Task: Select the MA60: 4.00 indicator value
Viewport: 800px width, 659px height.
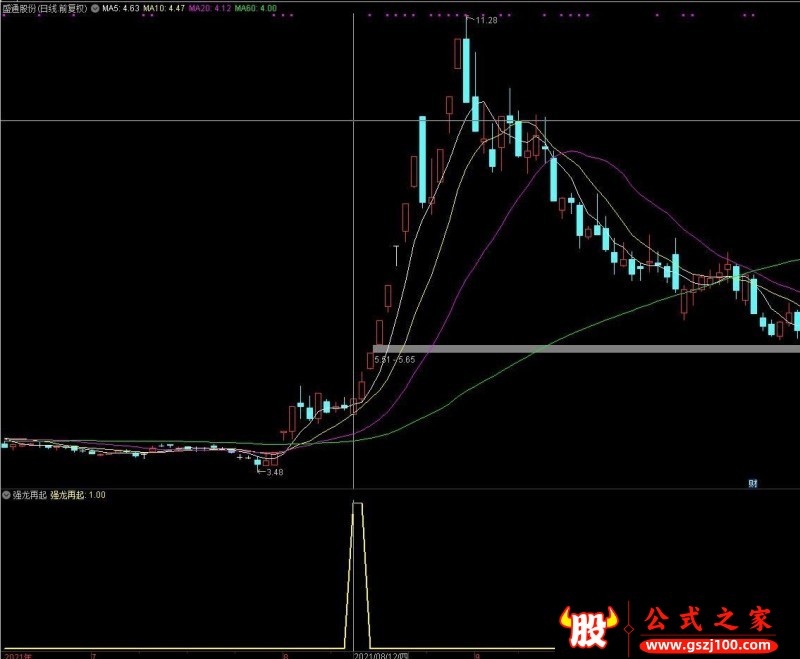Action: (256, 8)
